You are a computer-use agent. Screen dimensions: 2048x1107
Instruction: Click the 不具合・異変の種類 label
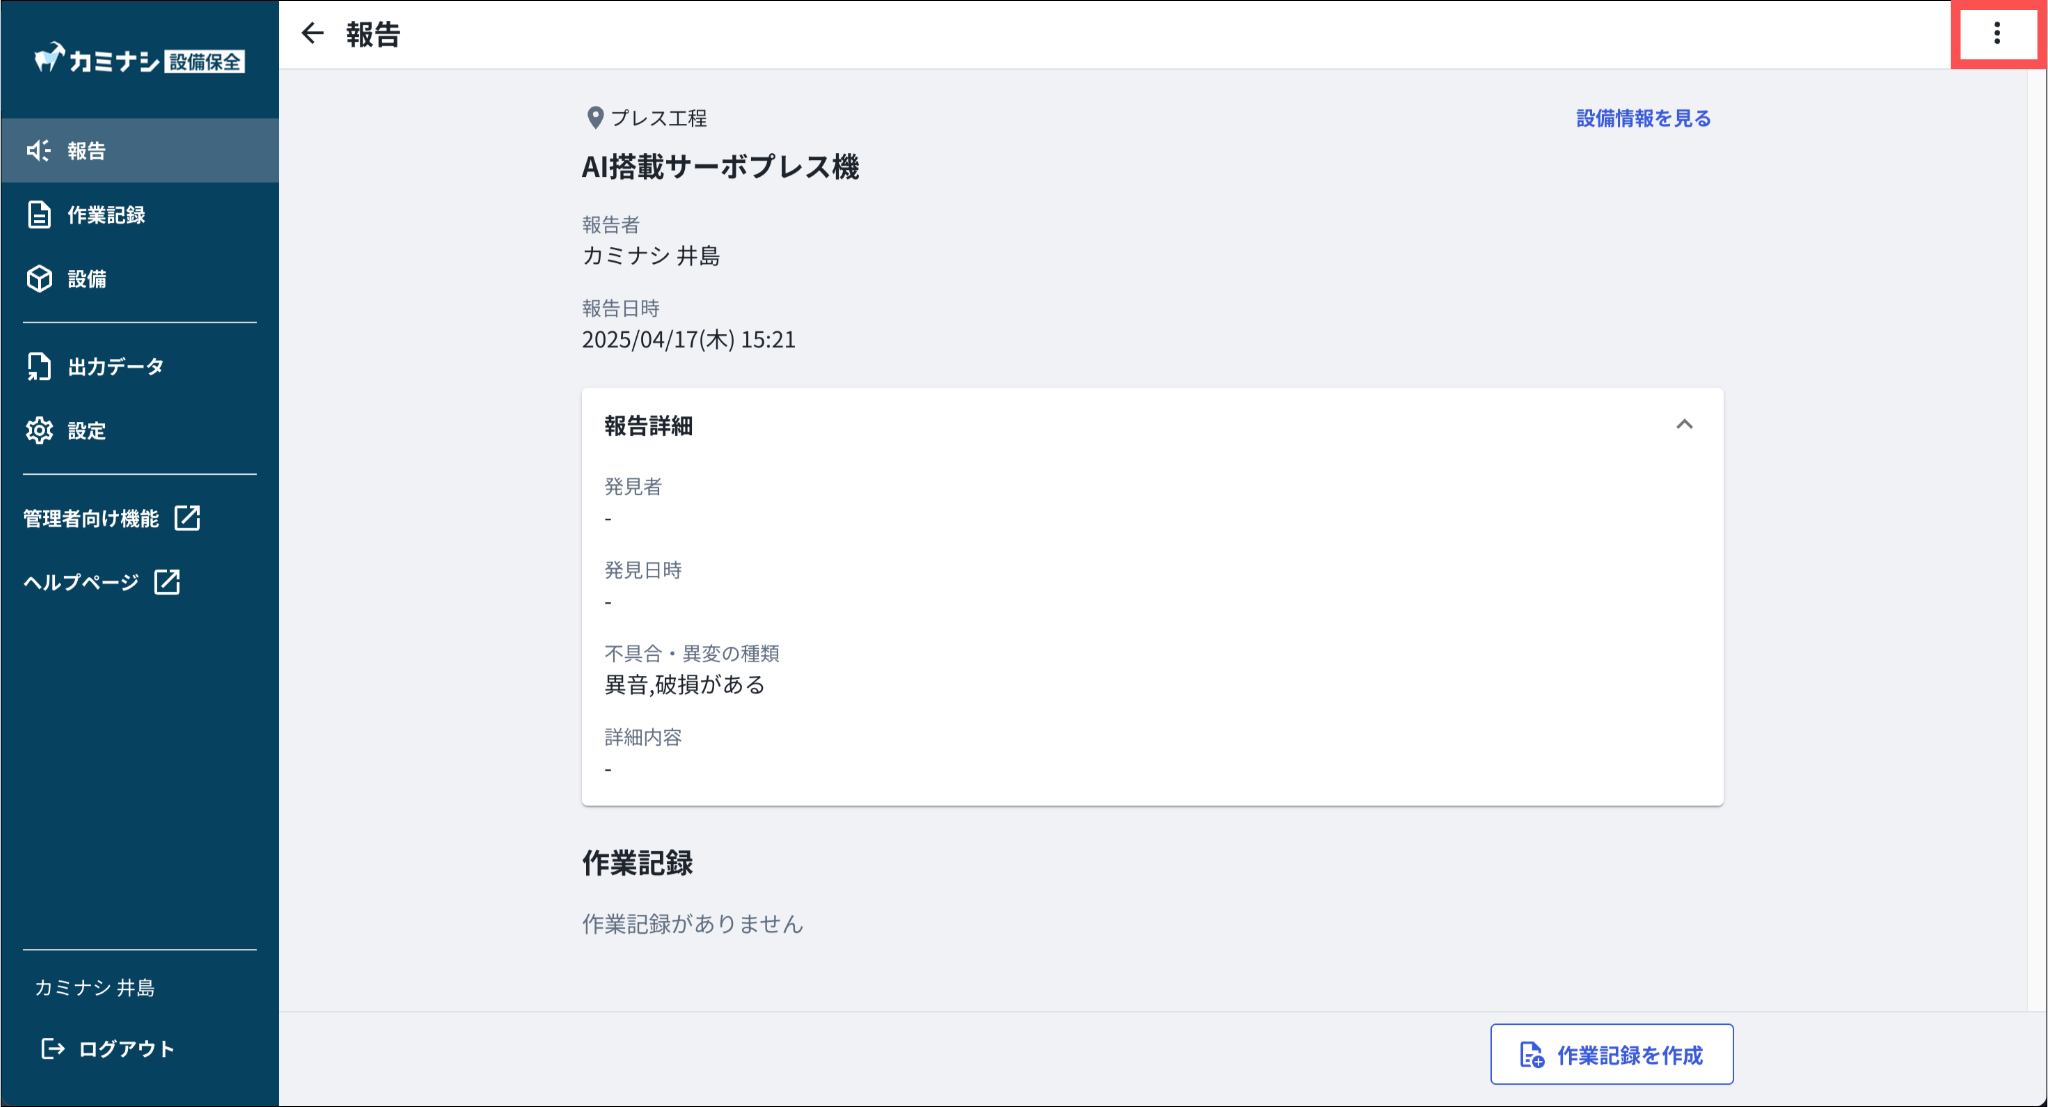pyautogui.click(x=692, y=654)
